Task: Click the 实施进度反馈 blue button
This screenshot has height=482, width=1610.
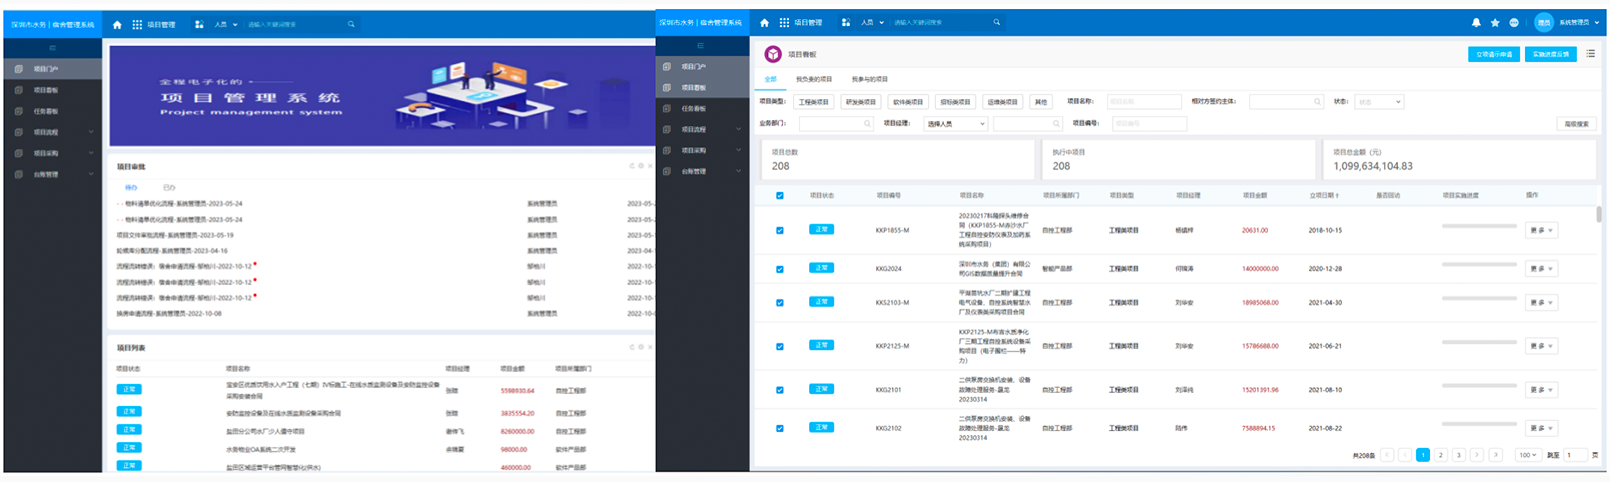Action: click(1550, 54)
